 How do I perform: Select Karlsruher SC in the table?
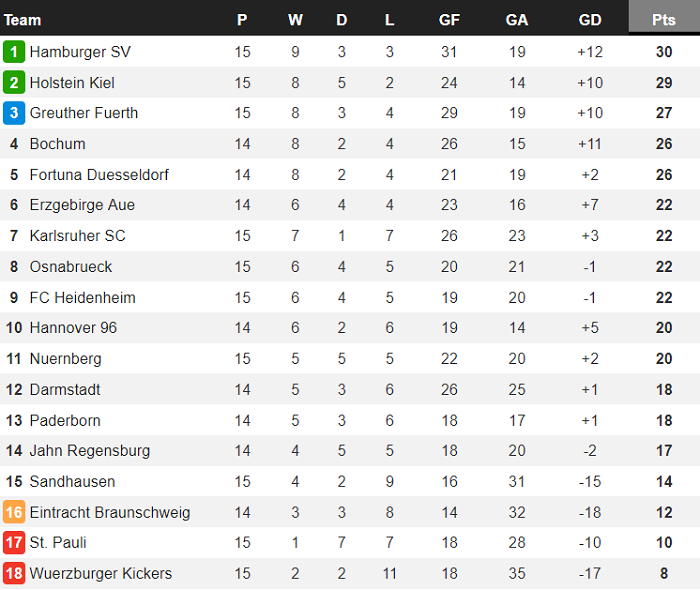tap(78, 236)
